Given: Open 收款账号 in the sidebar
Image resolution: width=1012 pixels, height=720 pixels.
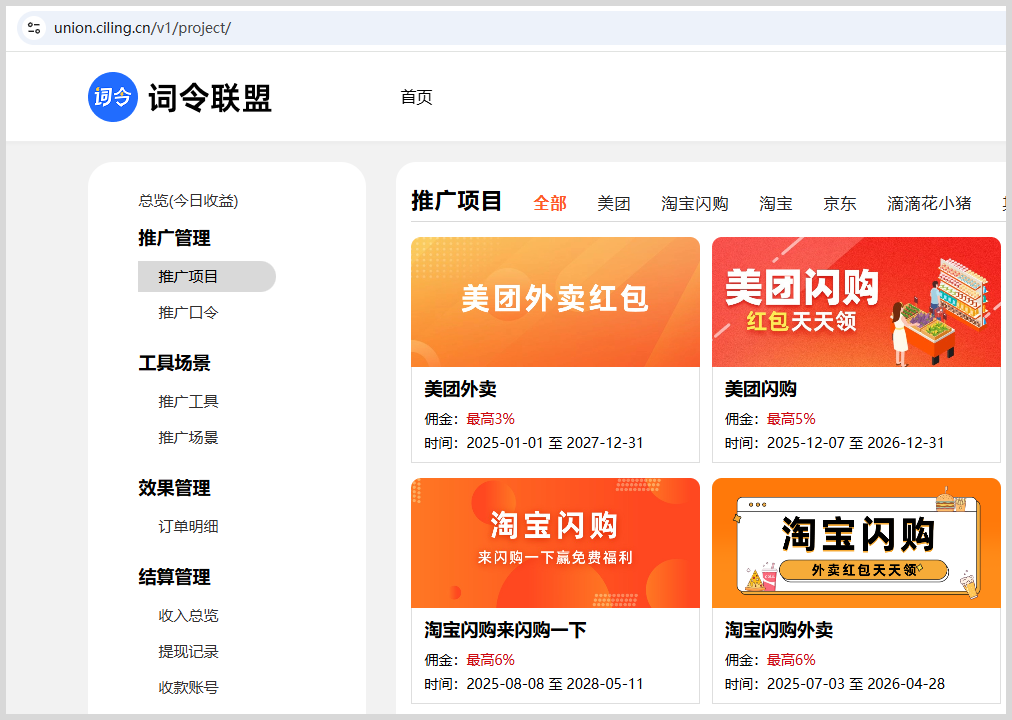Looking at the screenshot, I should tap(188, 688).
